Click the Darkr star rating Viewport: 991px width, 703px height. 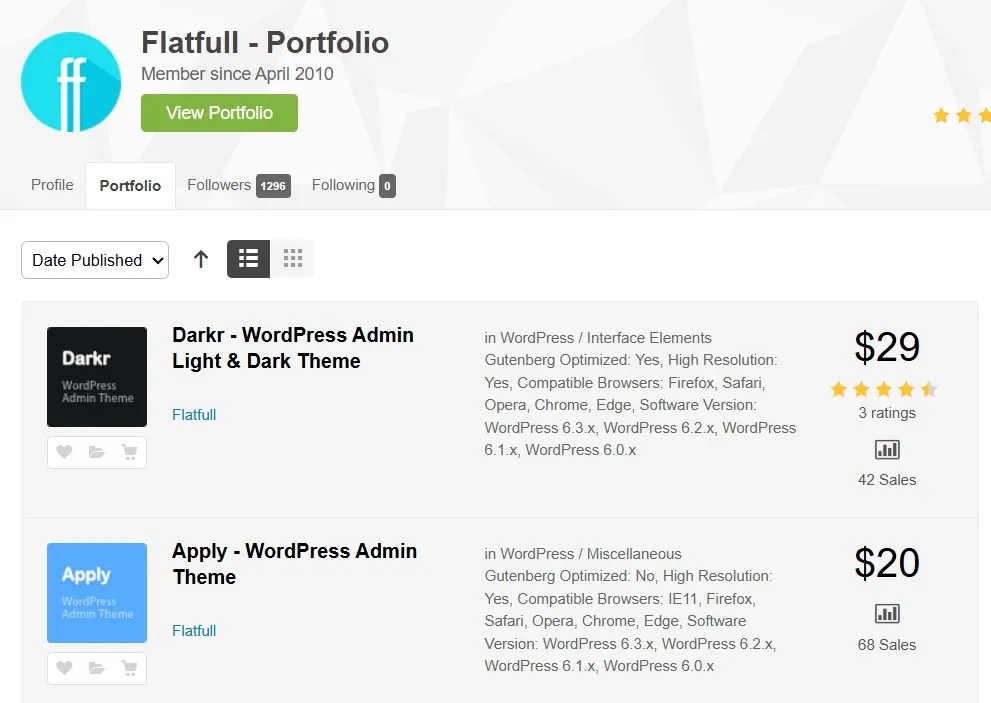coord(883,389)
